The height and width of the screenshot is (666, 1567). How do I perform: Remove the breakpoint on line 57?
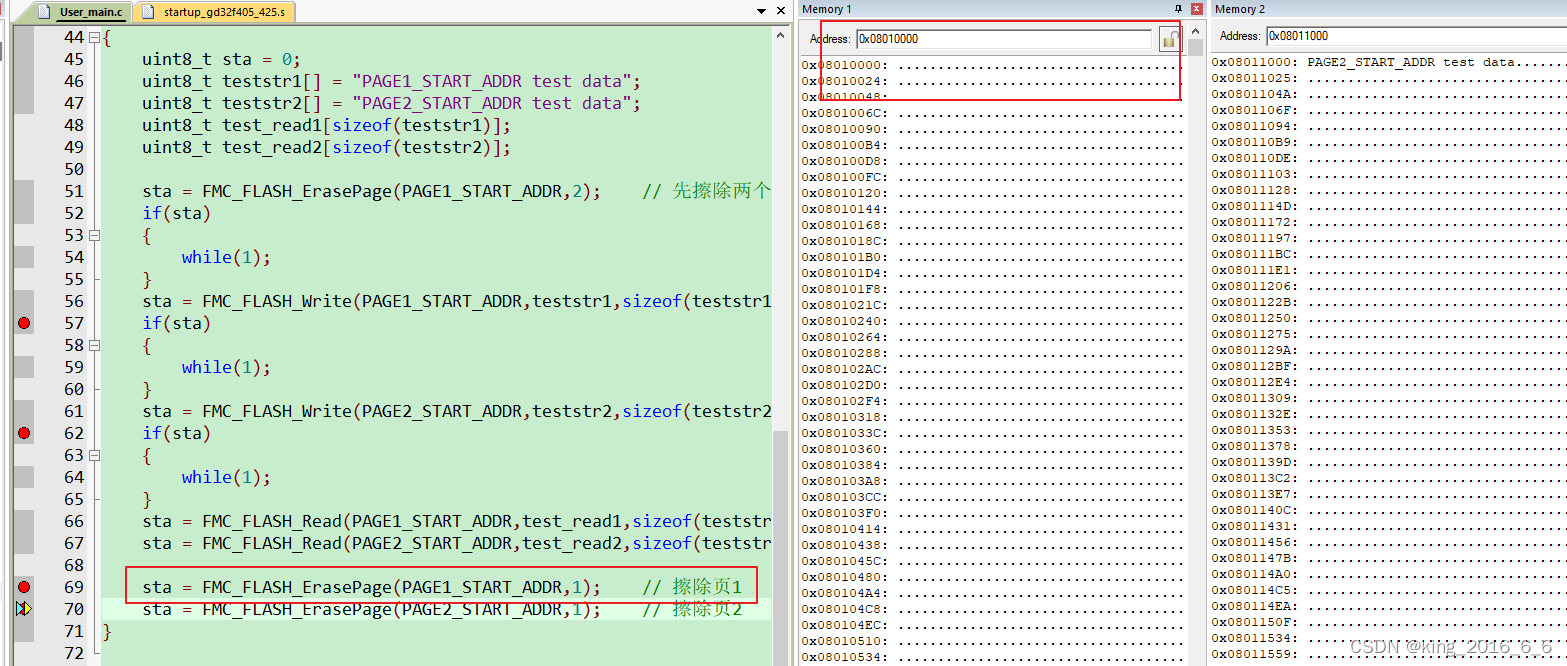pos(23,322)
